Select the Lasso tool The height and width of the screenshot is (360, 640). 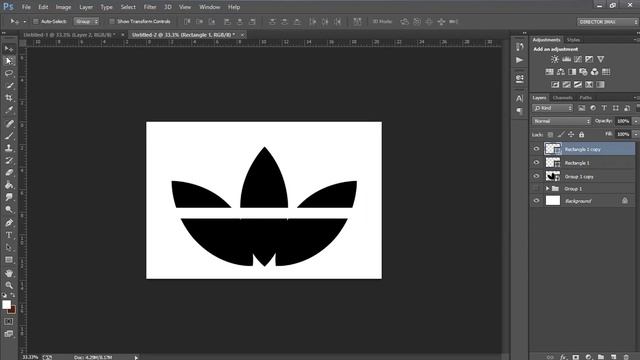click(x=9, y=73)
